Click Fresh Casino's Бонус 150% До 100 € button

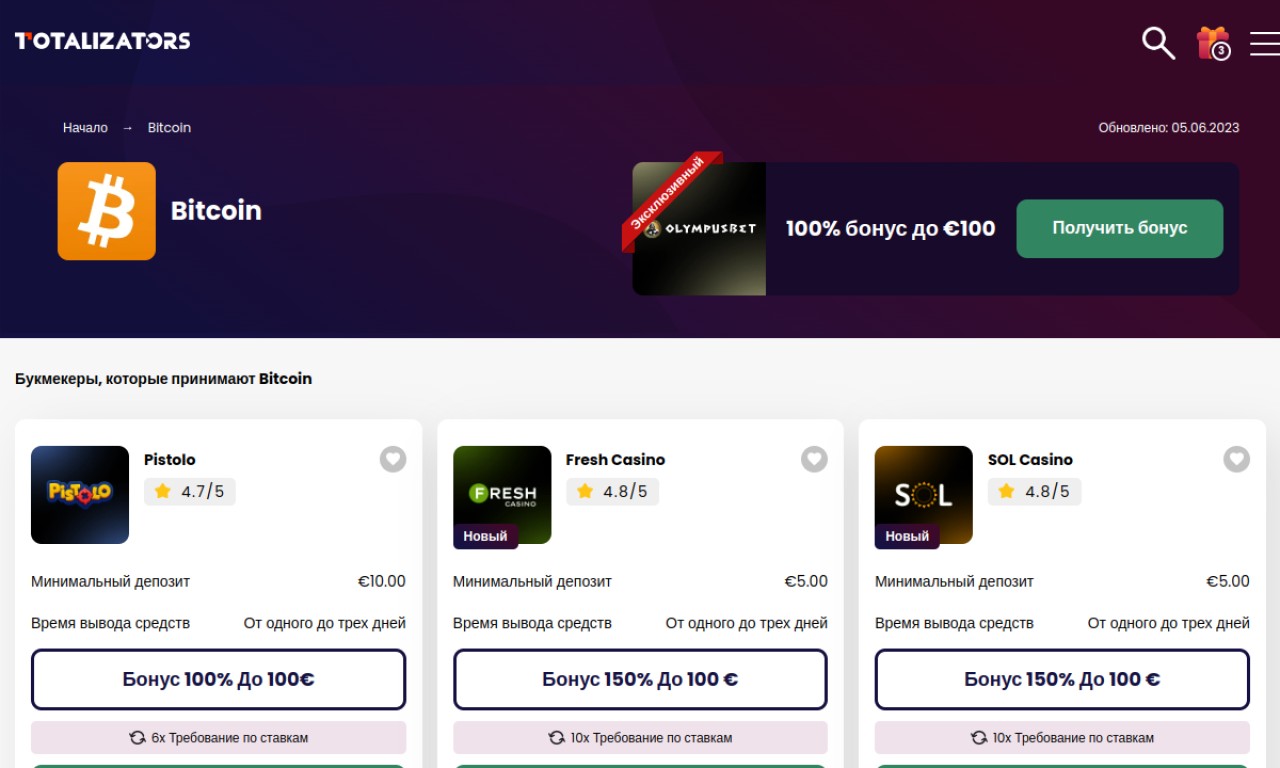tap(641, 680)
